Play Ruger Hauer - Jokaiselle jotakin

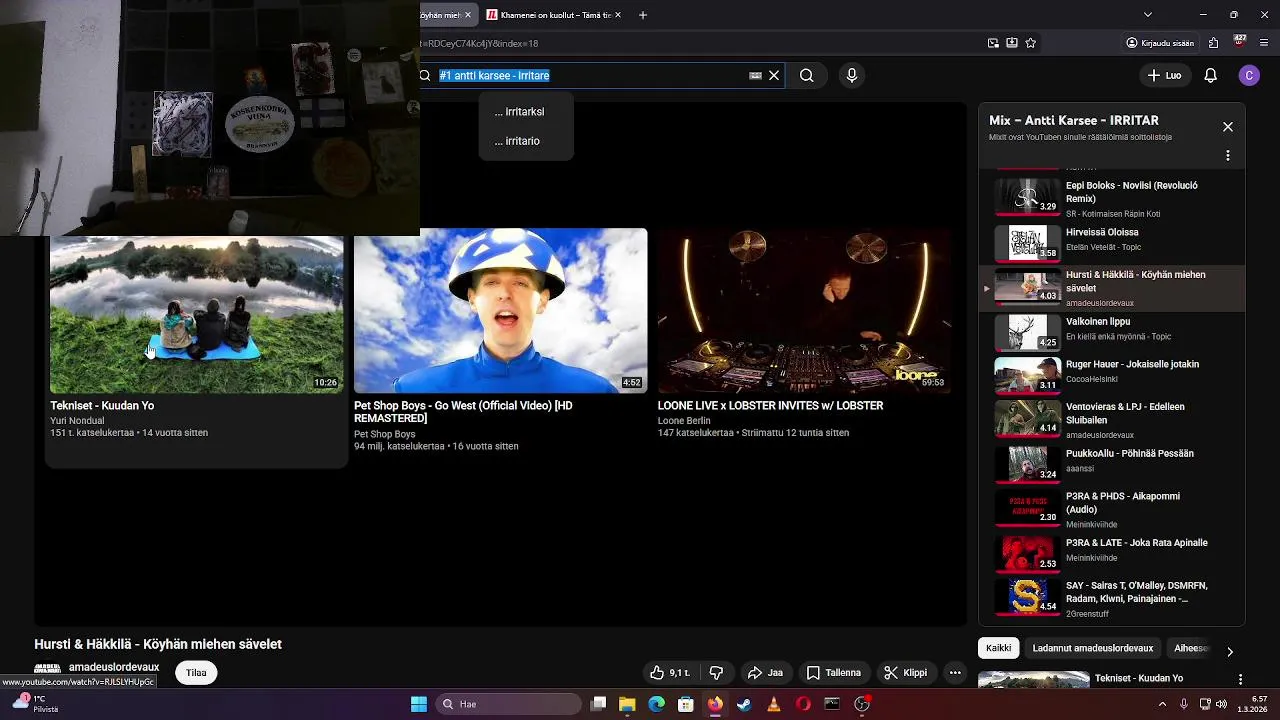[1110, 374]
